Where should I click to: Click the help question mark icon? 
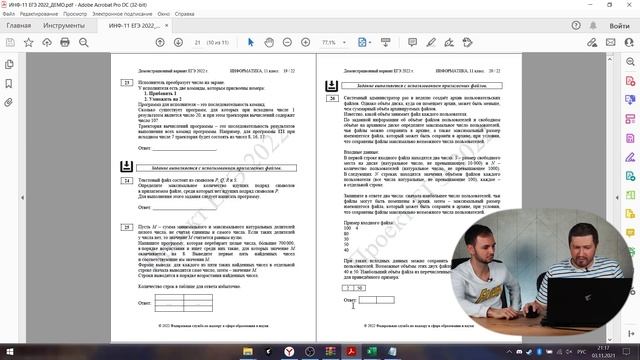576,26
